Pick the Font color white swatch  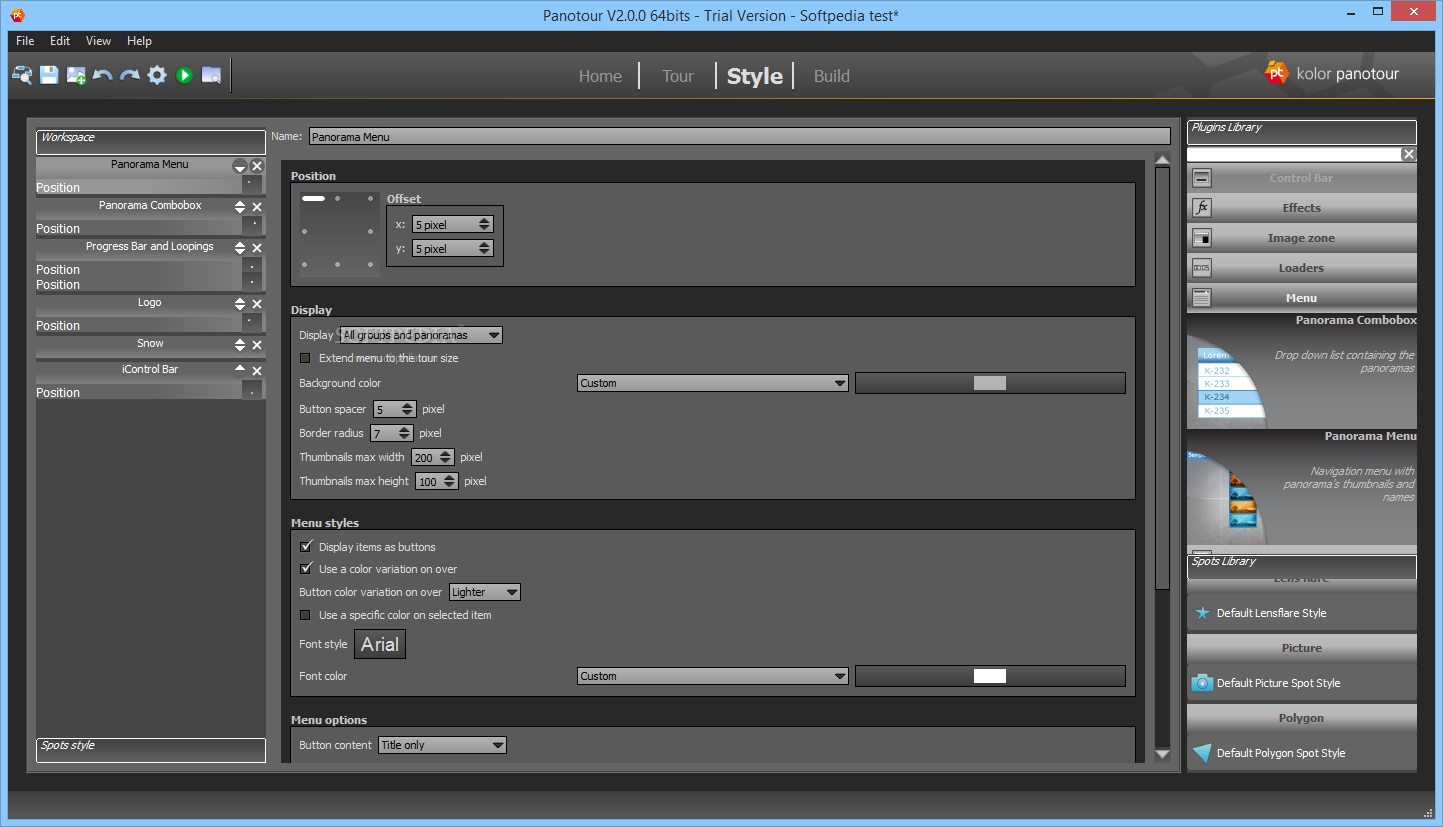pos(990,676)
